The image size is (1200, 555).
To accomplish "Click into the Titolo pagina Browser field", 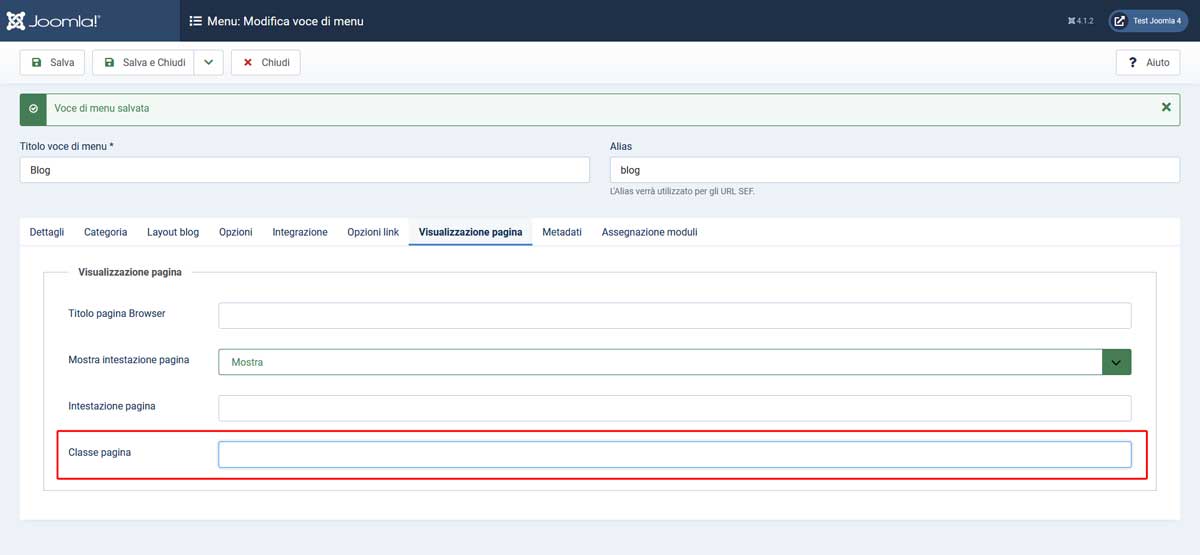I will point(674,316).
